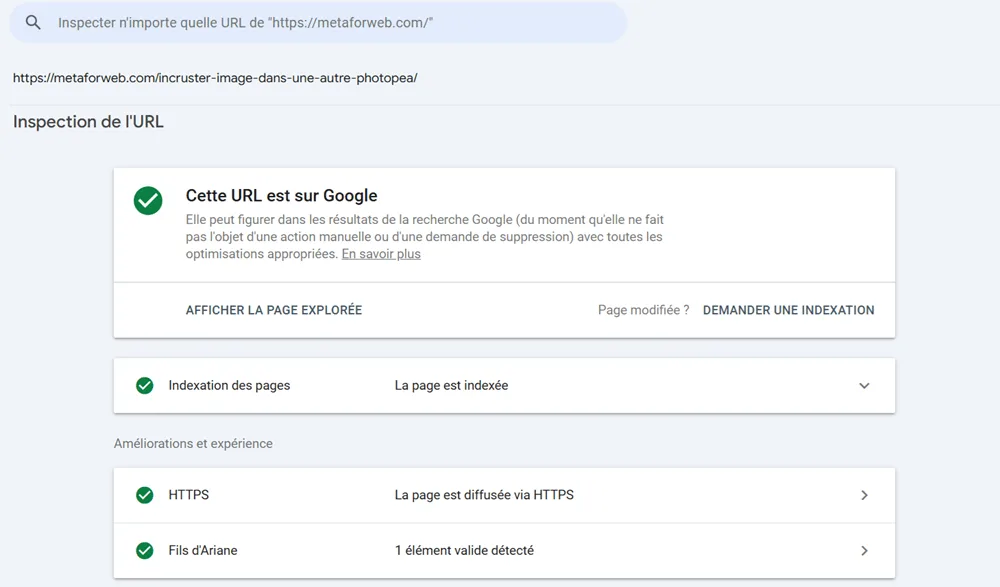The height and width of the screenshot is (587, 1000).
Task: Open HTTPS details with the right chevron
Action: coord(864,495)
